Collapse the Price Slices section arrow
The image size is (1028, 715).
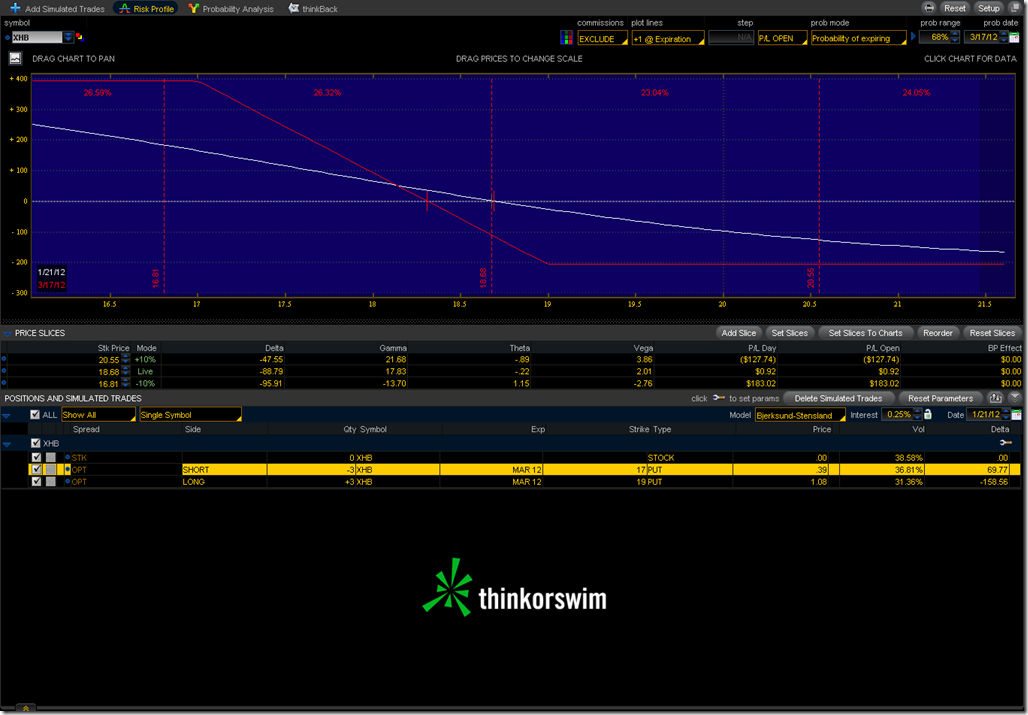tap(7, 334)
